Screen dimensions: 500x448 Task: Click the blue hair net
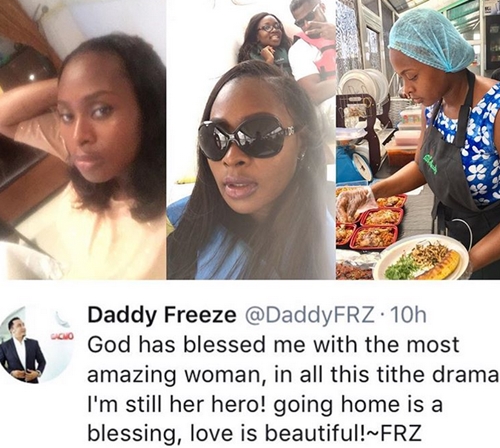[432, 39]
